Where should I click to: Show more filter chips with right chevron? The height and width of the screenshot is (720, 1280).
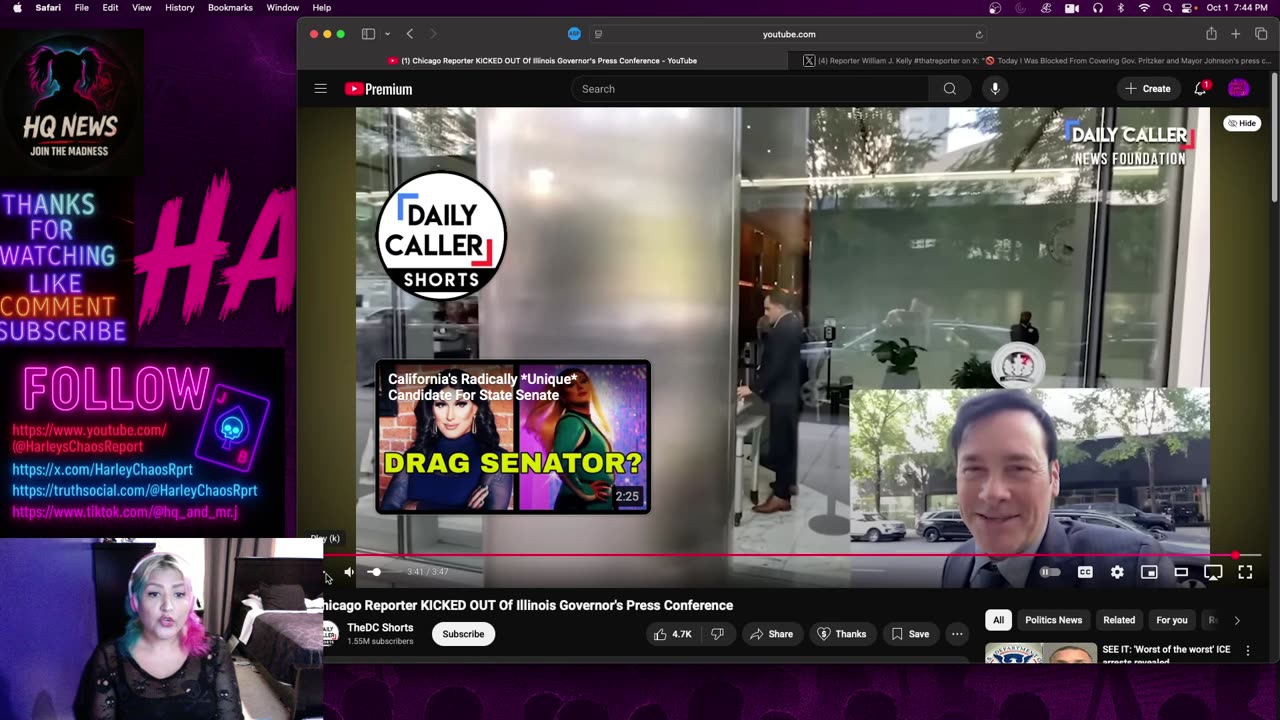1237,620
